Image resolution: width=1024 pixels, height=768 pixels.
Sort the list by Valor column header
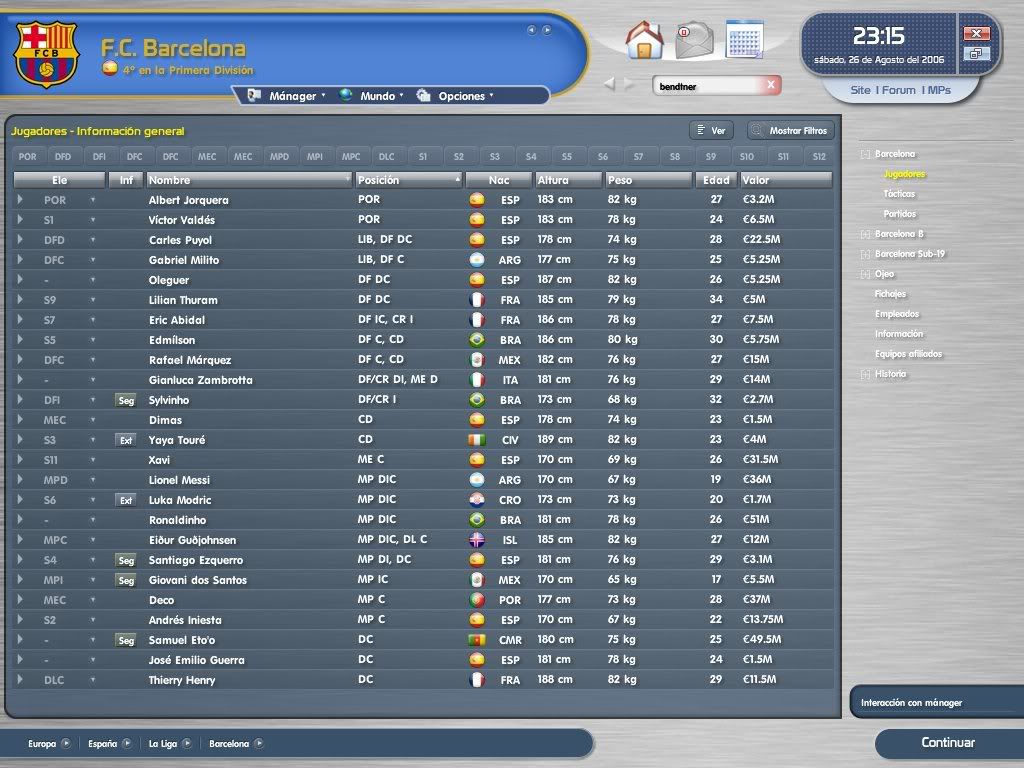(x=786, y=180)
